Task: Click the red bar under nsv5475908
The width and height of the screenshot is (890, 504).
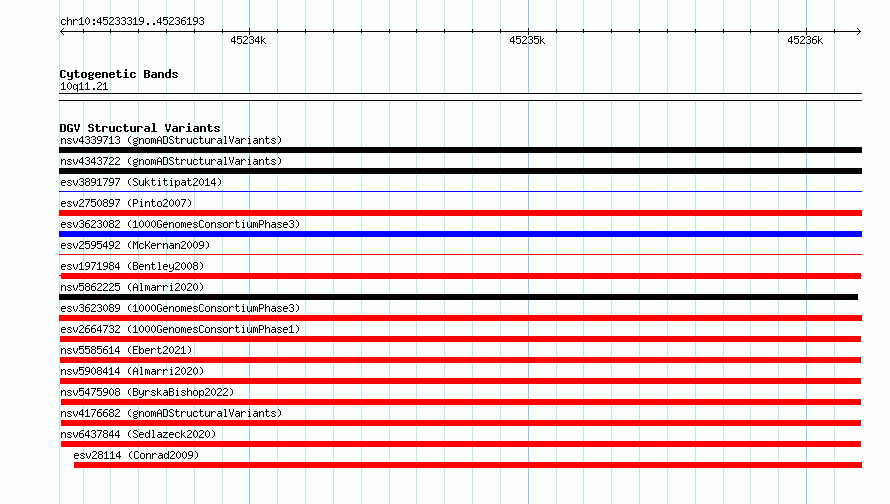Action: click(460, 402)
